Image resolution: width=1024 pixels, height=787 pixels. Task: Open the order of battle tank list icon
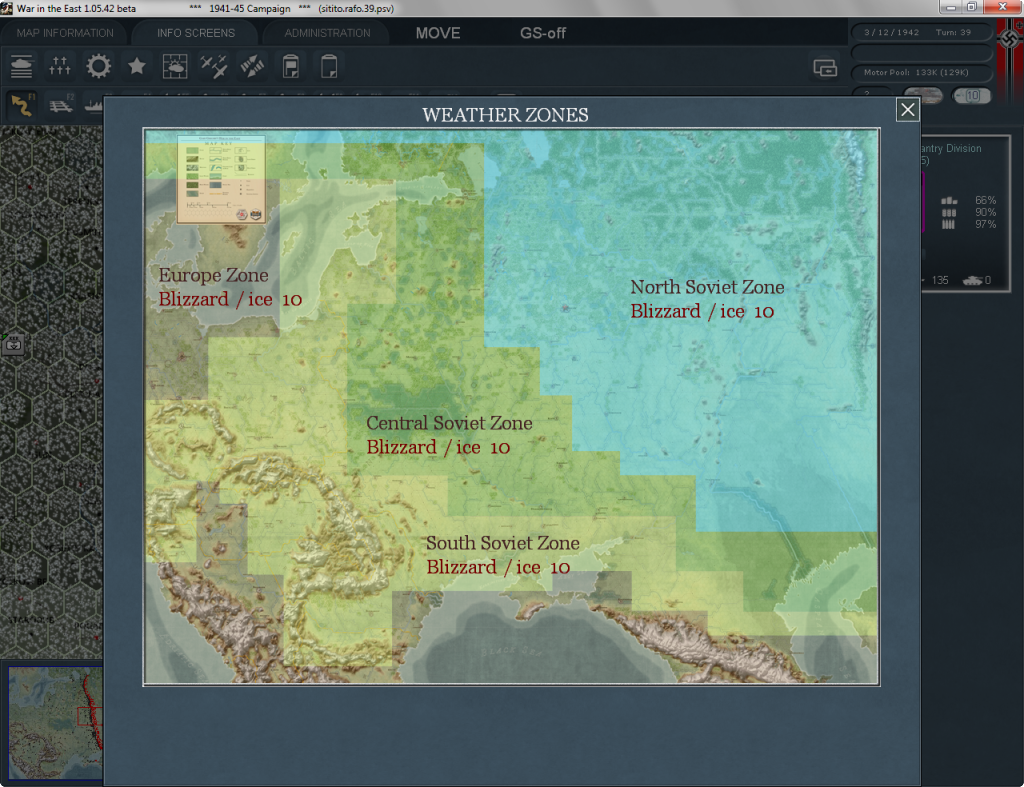(22, 66)
